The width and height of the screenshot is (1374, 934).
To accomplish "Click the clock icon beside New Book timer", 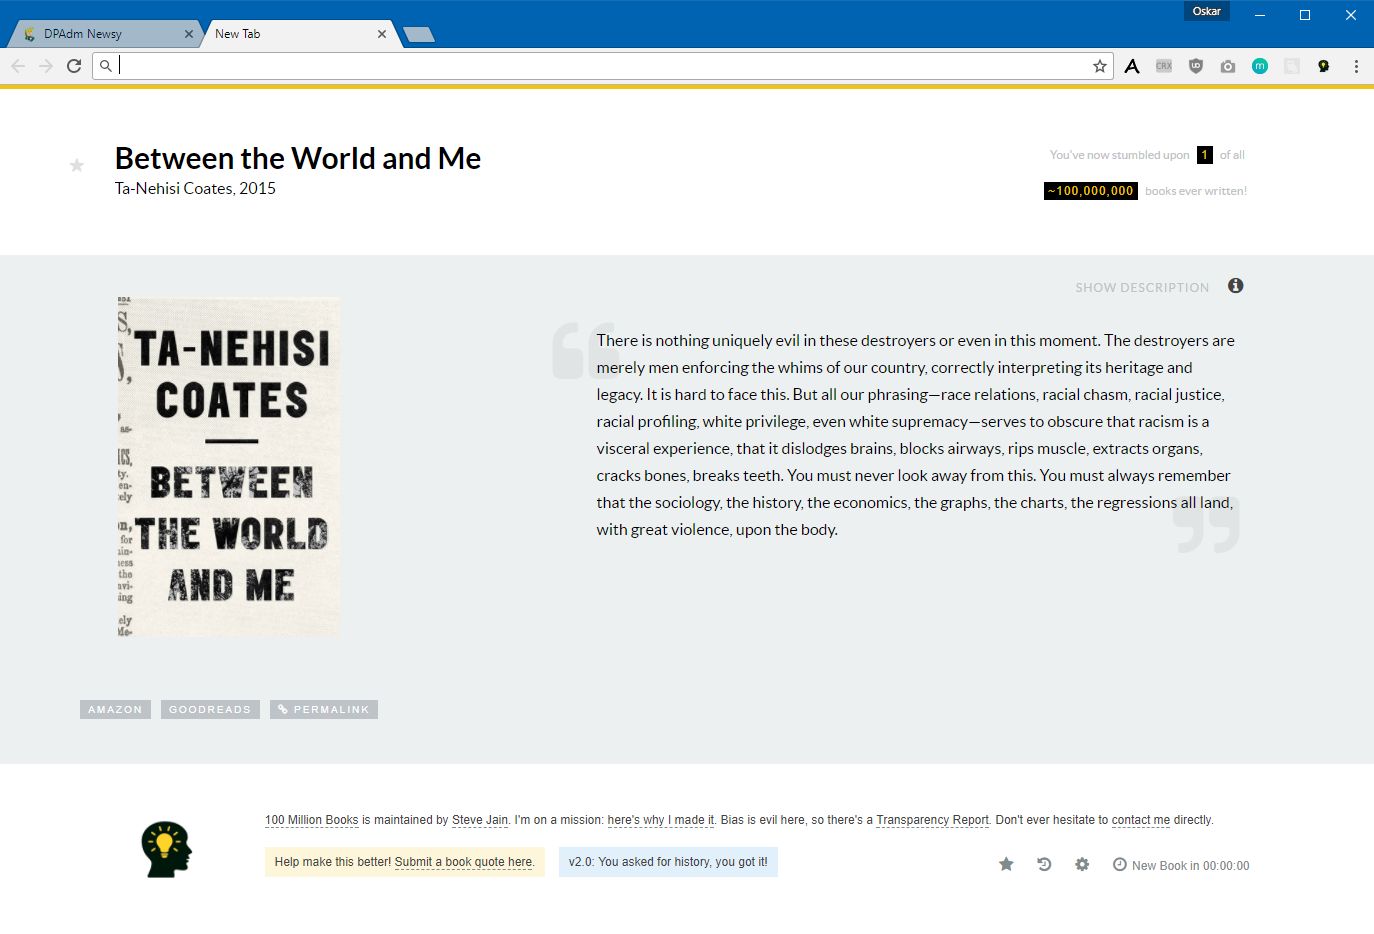I will coord(1120,864).
